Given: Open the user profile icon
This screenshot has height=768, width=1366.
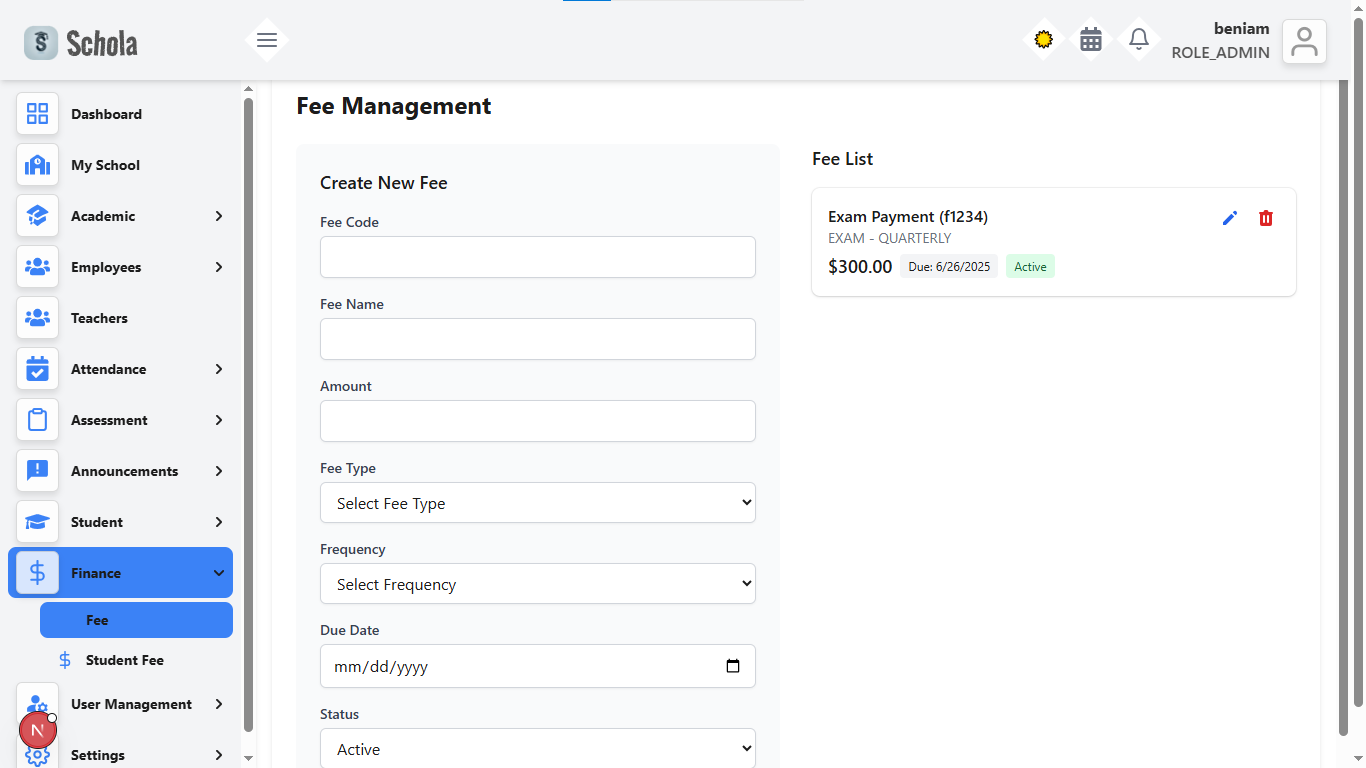Looking at the screenshot, I should 1304,41.
